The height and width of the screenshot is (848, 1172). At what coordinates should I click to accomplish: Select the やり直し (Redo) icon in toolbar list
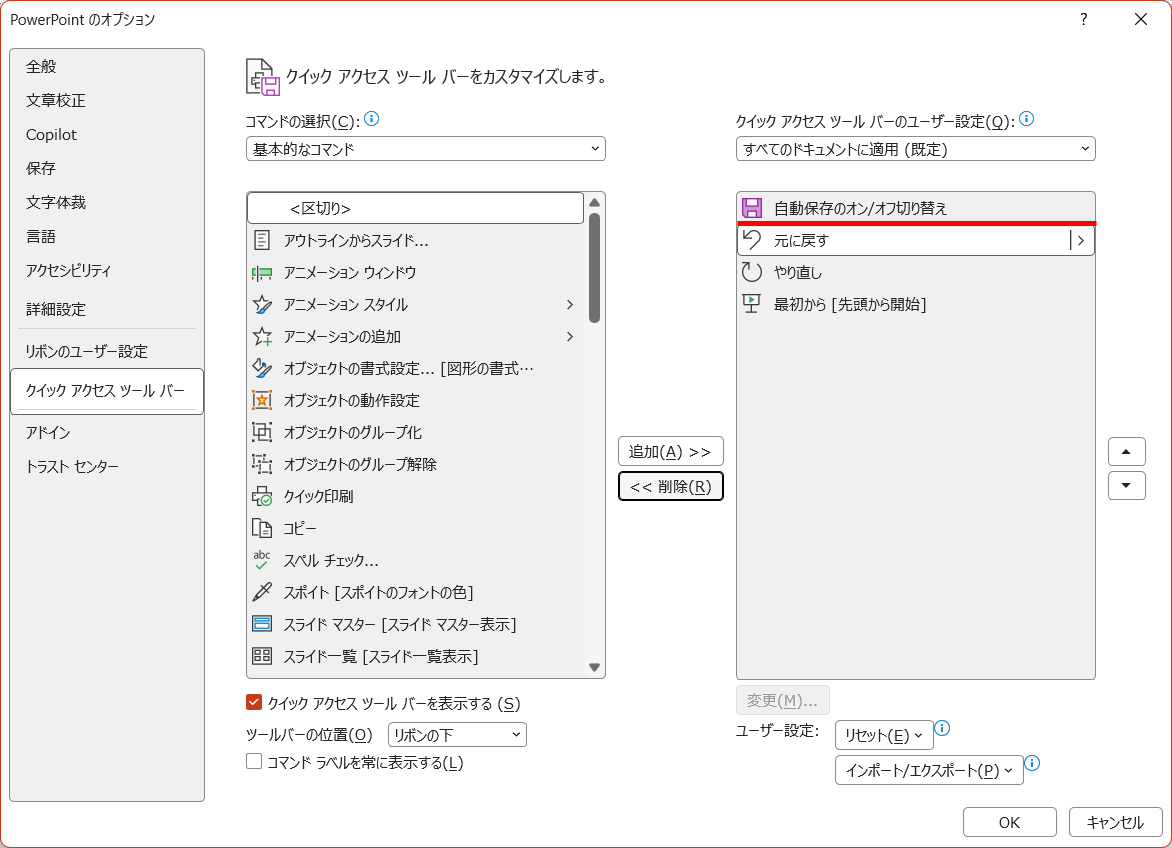click(x=750, y=272)
